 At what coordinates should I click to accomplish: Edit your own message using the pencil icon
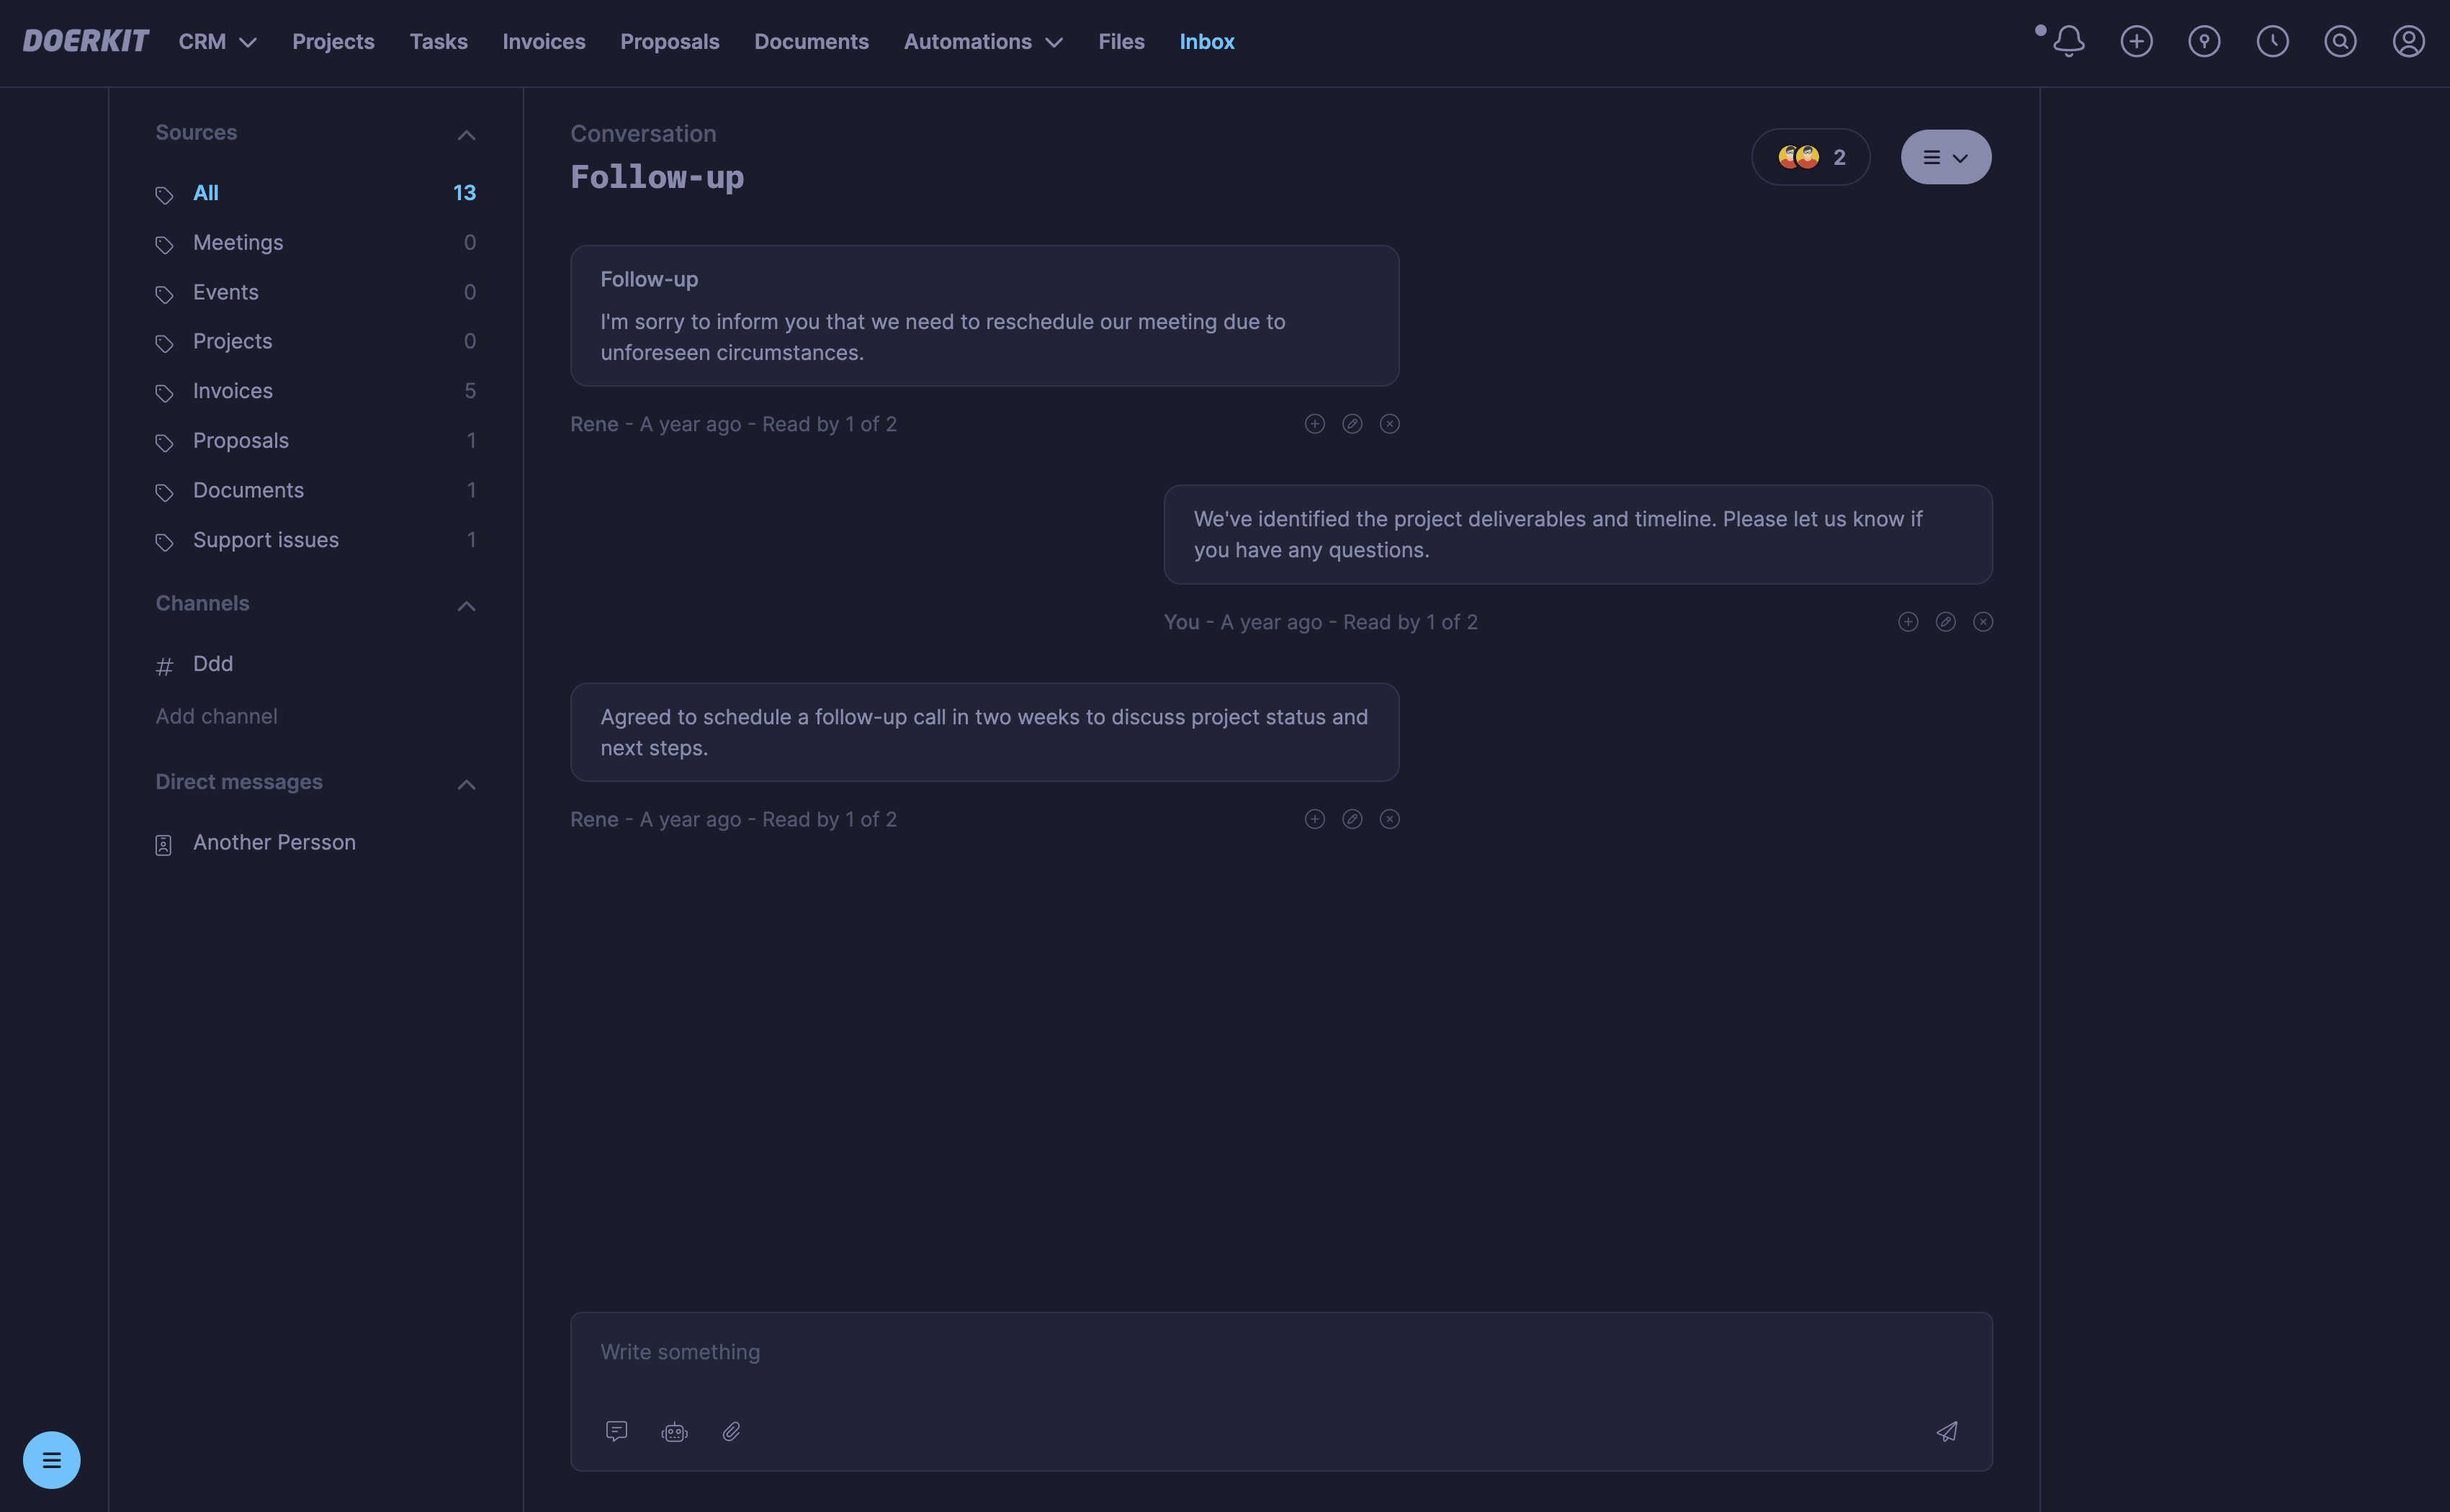[1946, 621]
